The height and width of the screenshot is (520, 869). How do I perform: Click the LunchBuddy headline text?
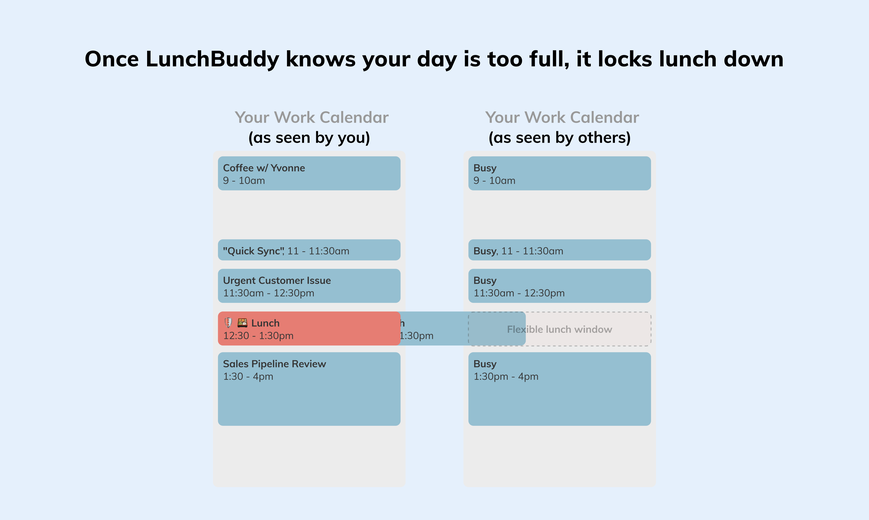434,59
